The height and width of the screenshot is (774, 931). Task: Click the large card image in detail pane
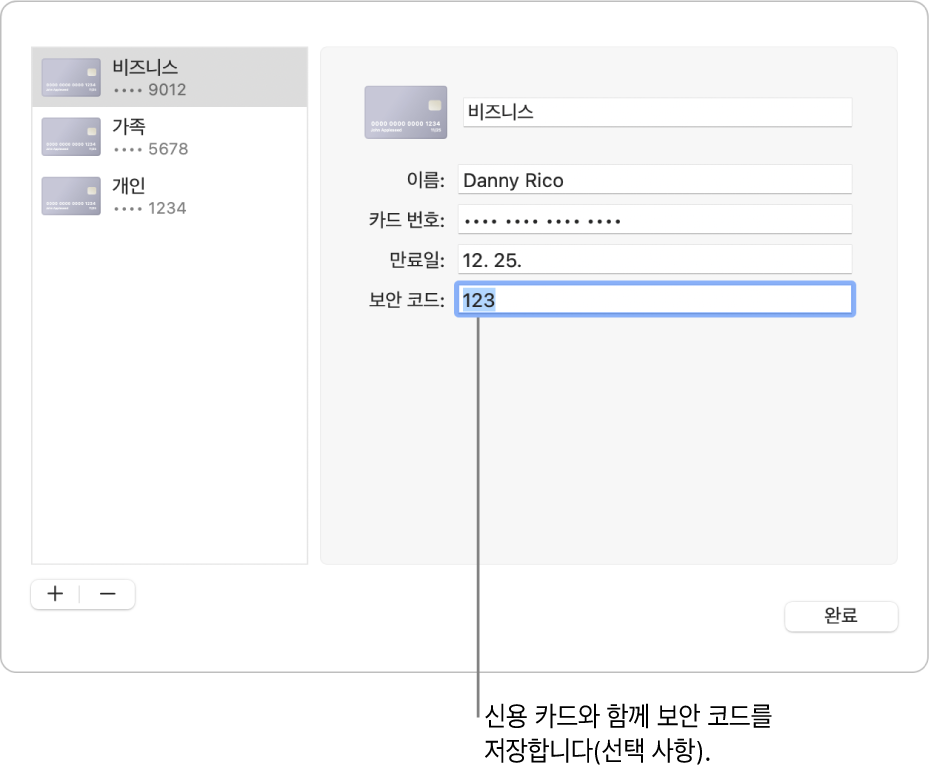[405, 111]
